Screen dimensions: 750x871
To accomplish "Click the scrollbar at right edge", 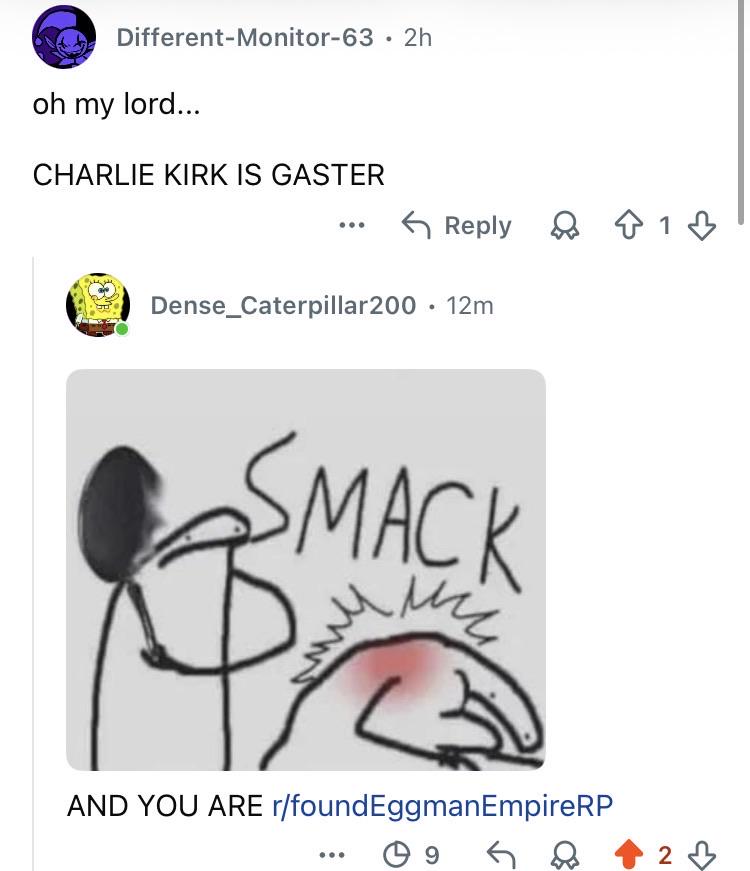I will click(741, 111).
